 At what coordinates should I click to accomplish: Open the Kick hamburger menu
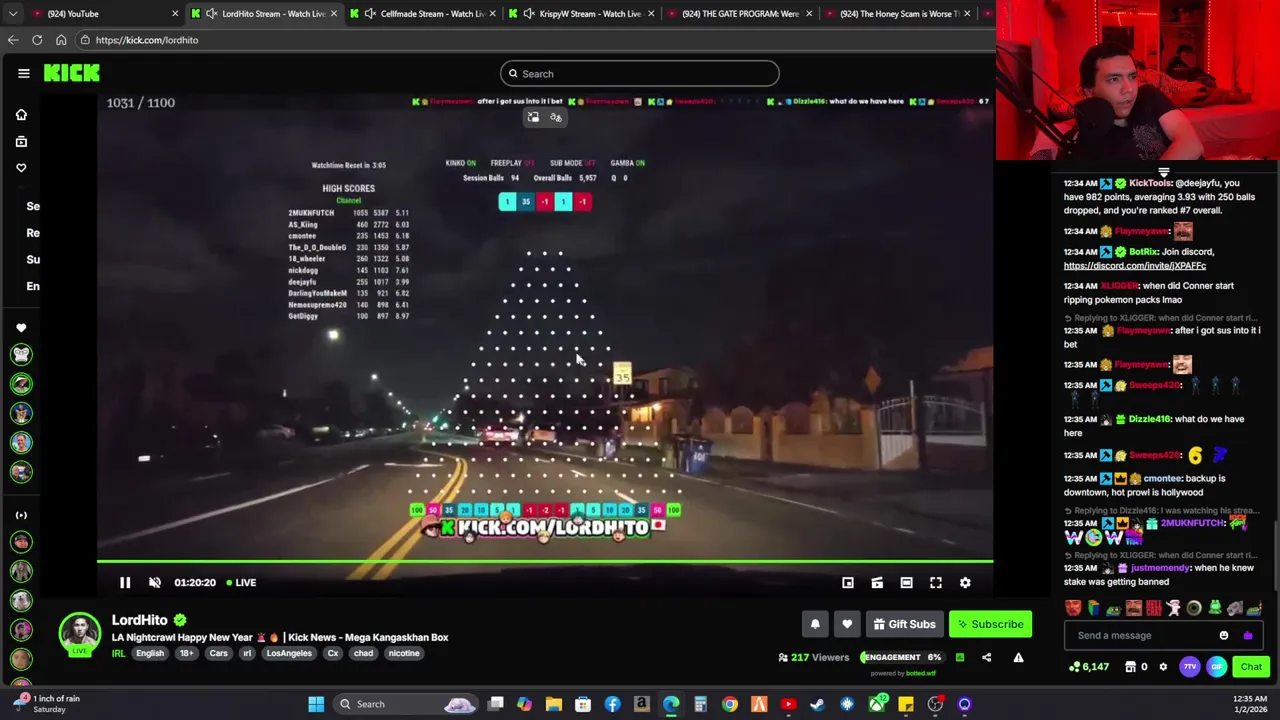[x=24, y=73]
